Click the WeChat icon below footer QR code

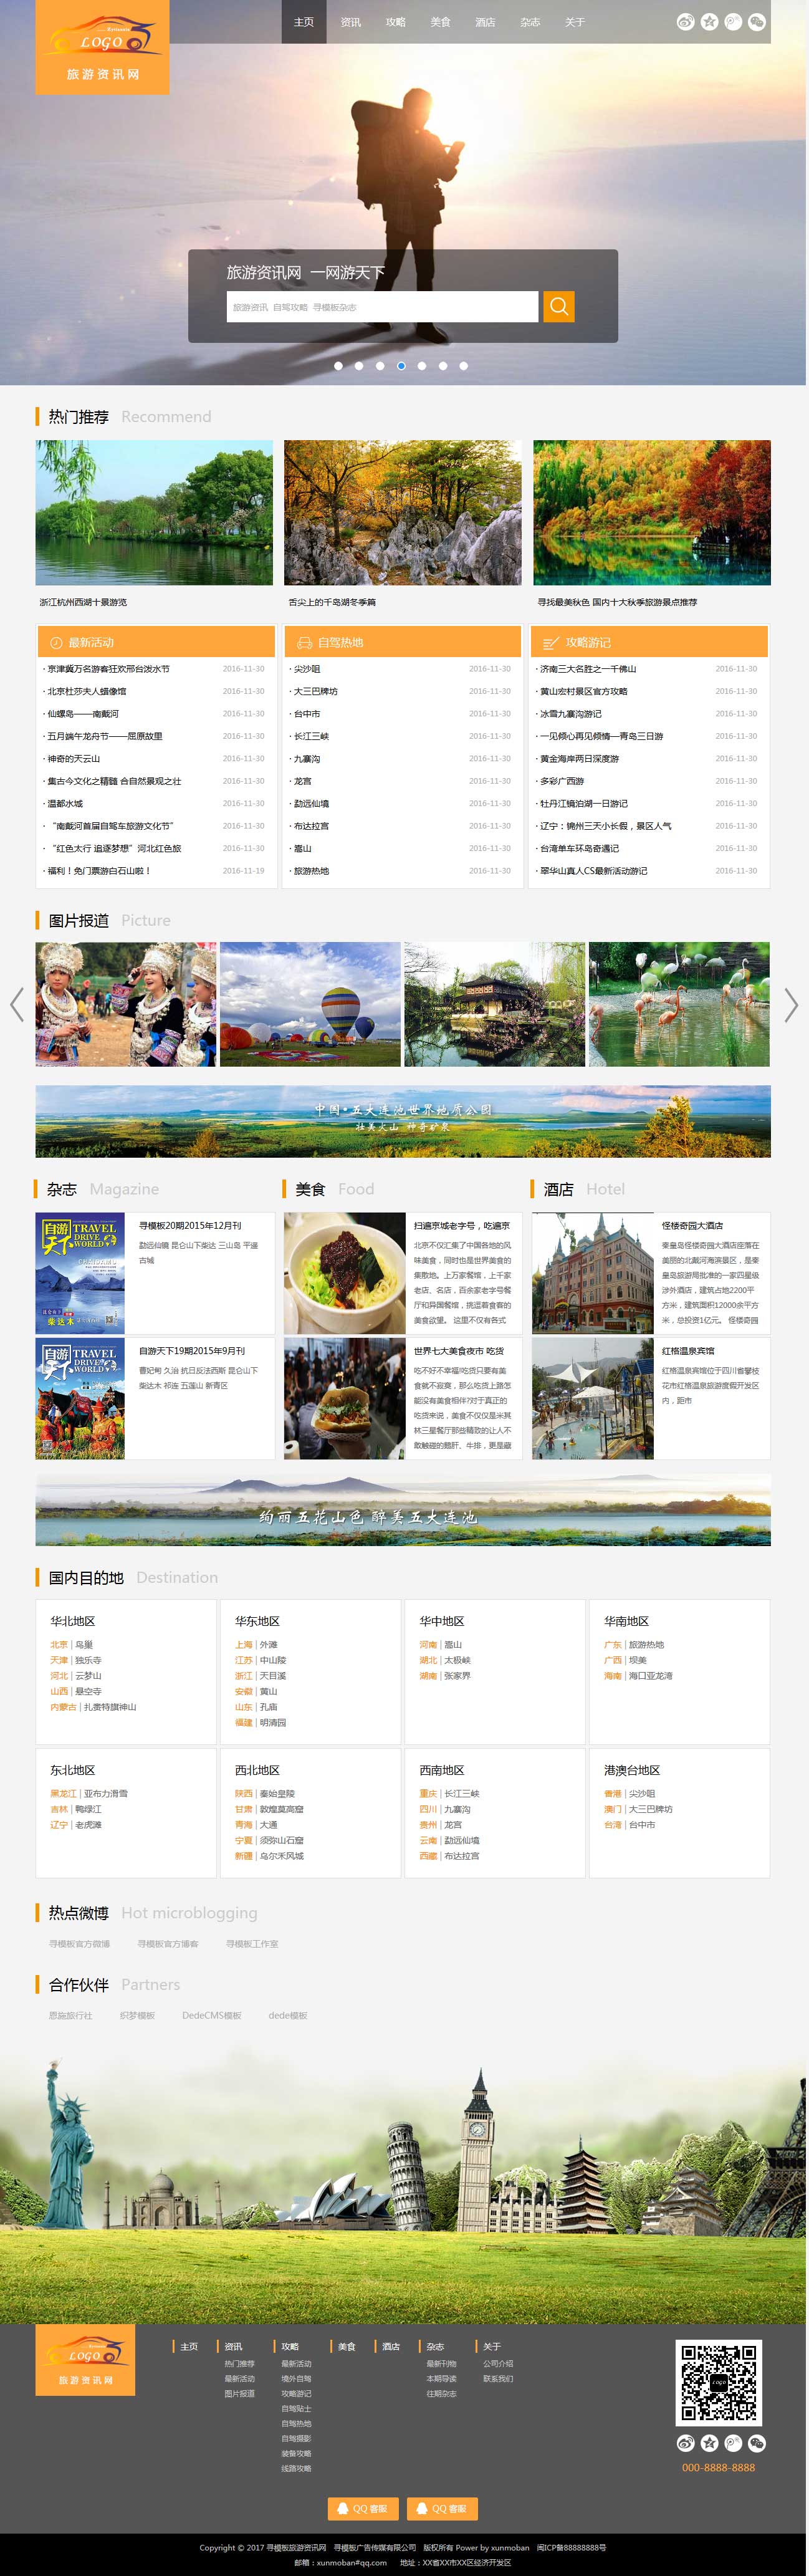[757, 2443]
